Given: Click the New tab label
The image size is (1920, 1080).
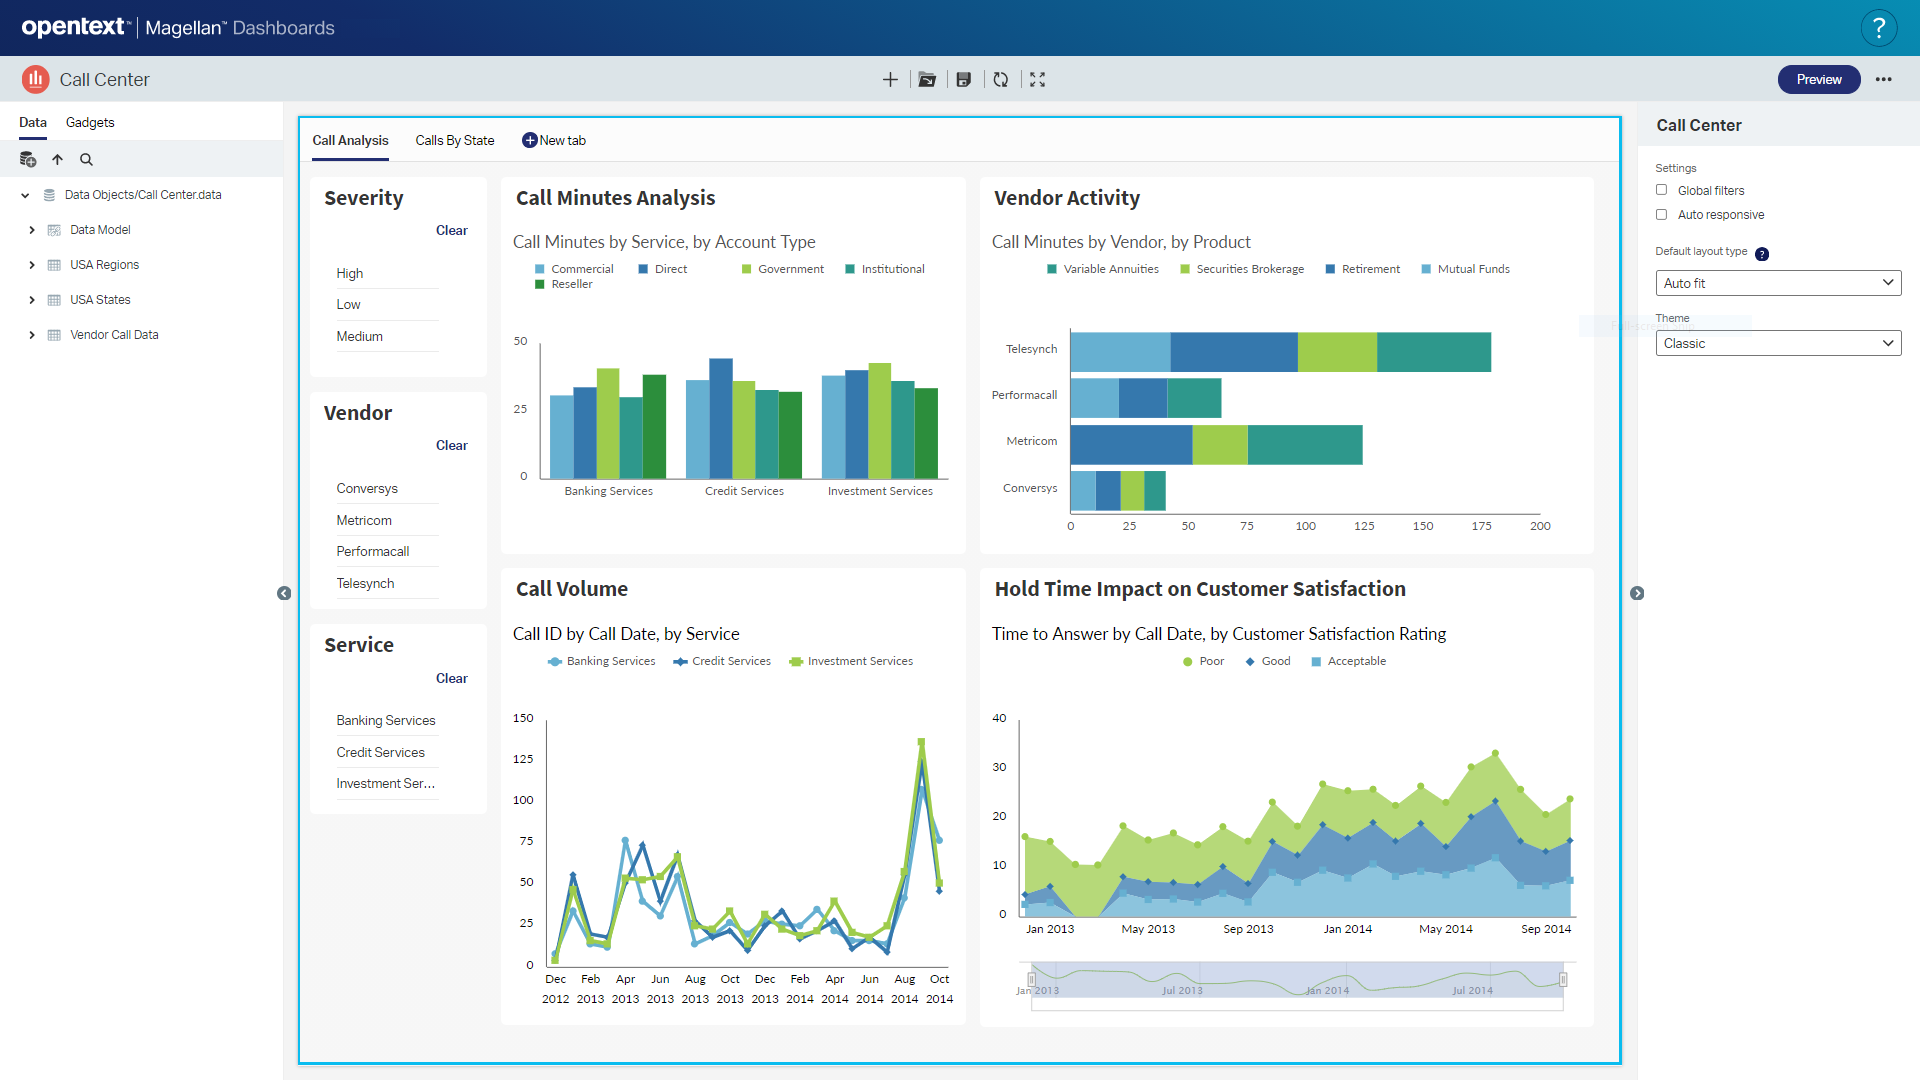Looking at the screenshot, I should tap(563, 140).
